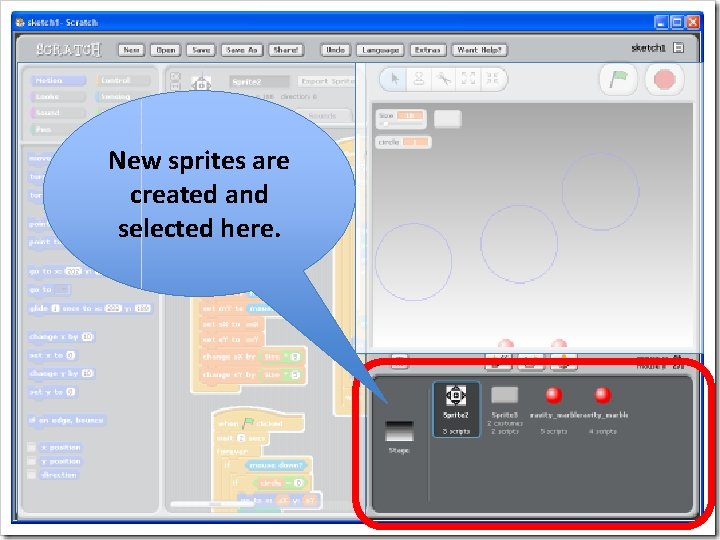The height and width of the screenshot is (540, 720).
Task: Click the 'if on edge, bounce' block
Action: [67, 420]
